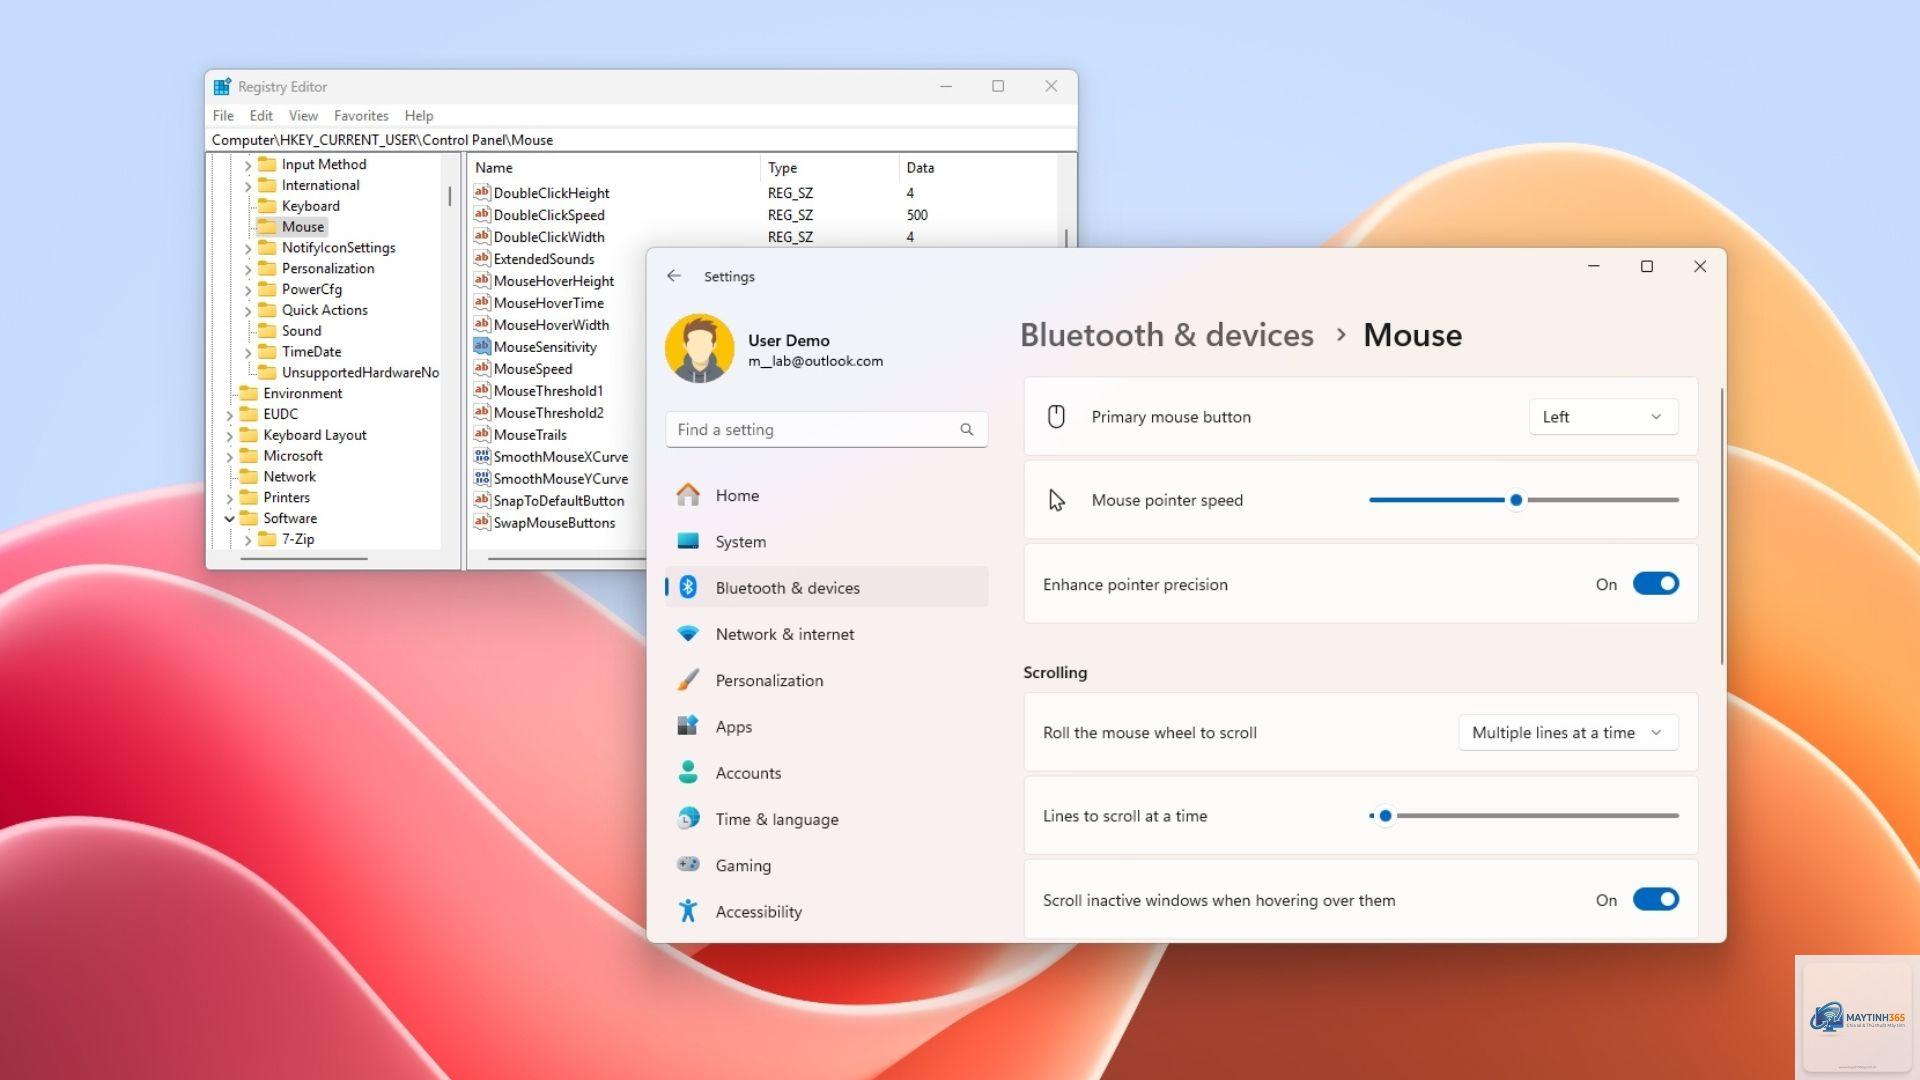This screenshot has width=1920, height=1080.
Task: Click the Registry Editor app icon in title bar
Action: pyautogui.click(x=222, y=87)
